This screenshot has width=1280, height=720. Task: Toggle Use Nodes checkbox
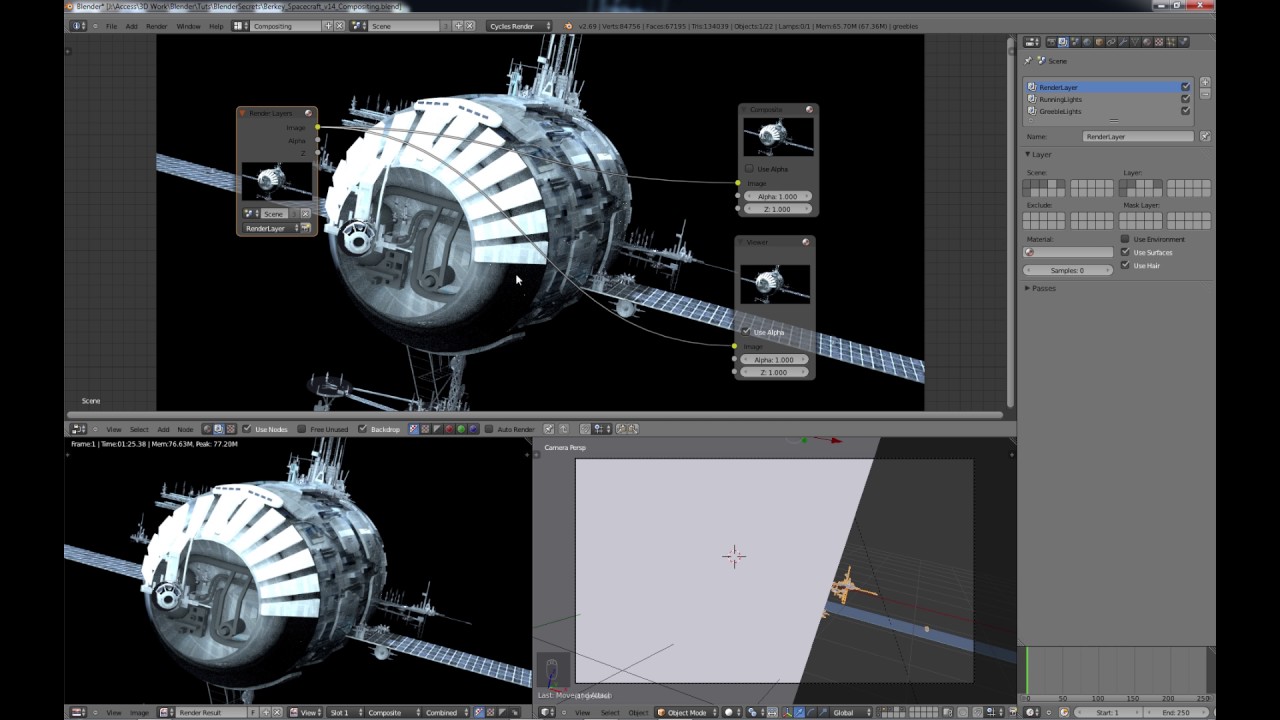point(246,429)
